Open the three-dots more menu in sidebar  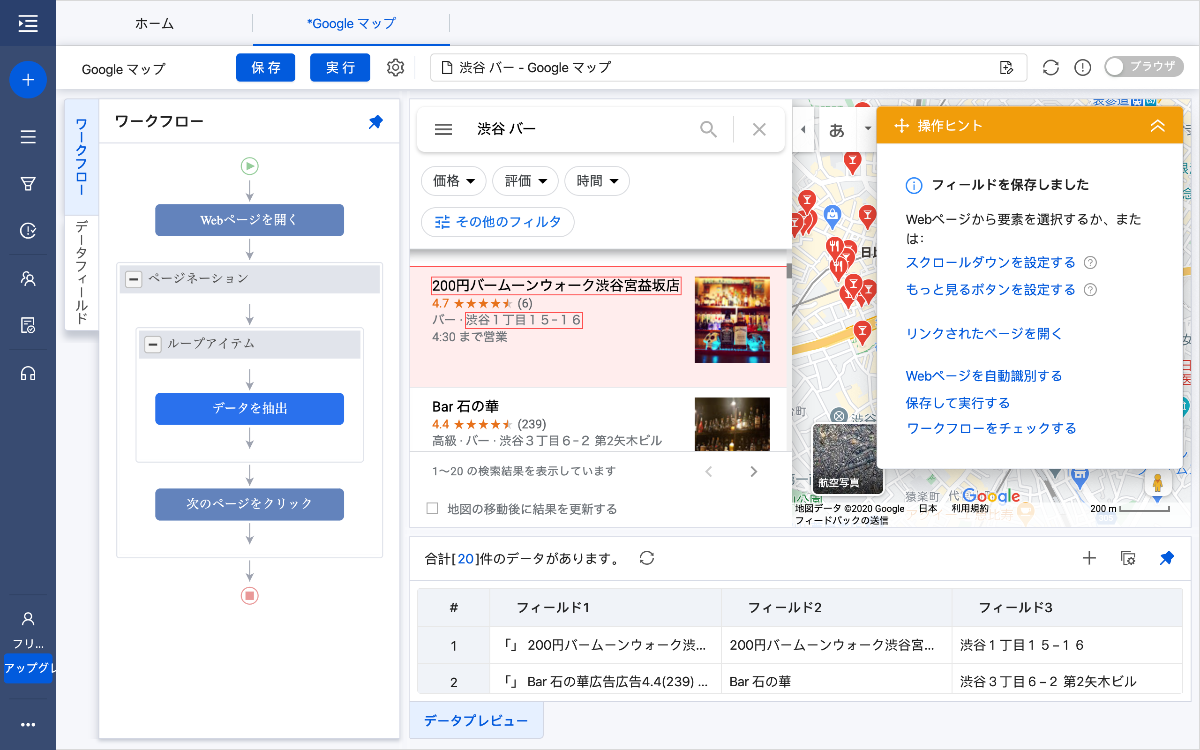pos(28,725)
